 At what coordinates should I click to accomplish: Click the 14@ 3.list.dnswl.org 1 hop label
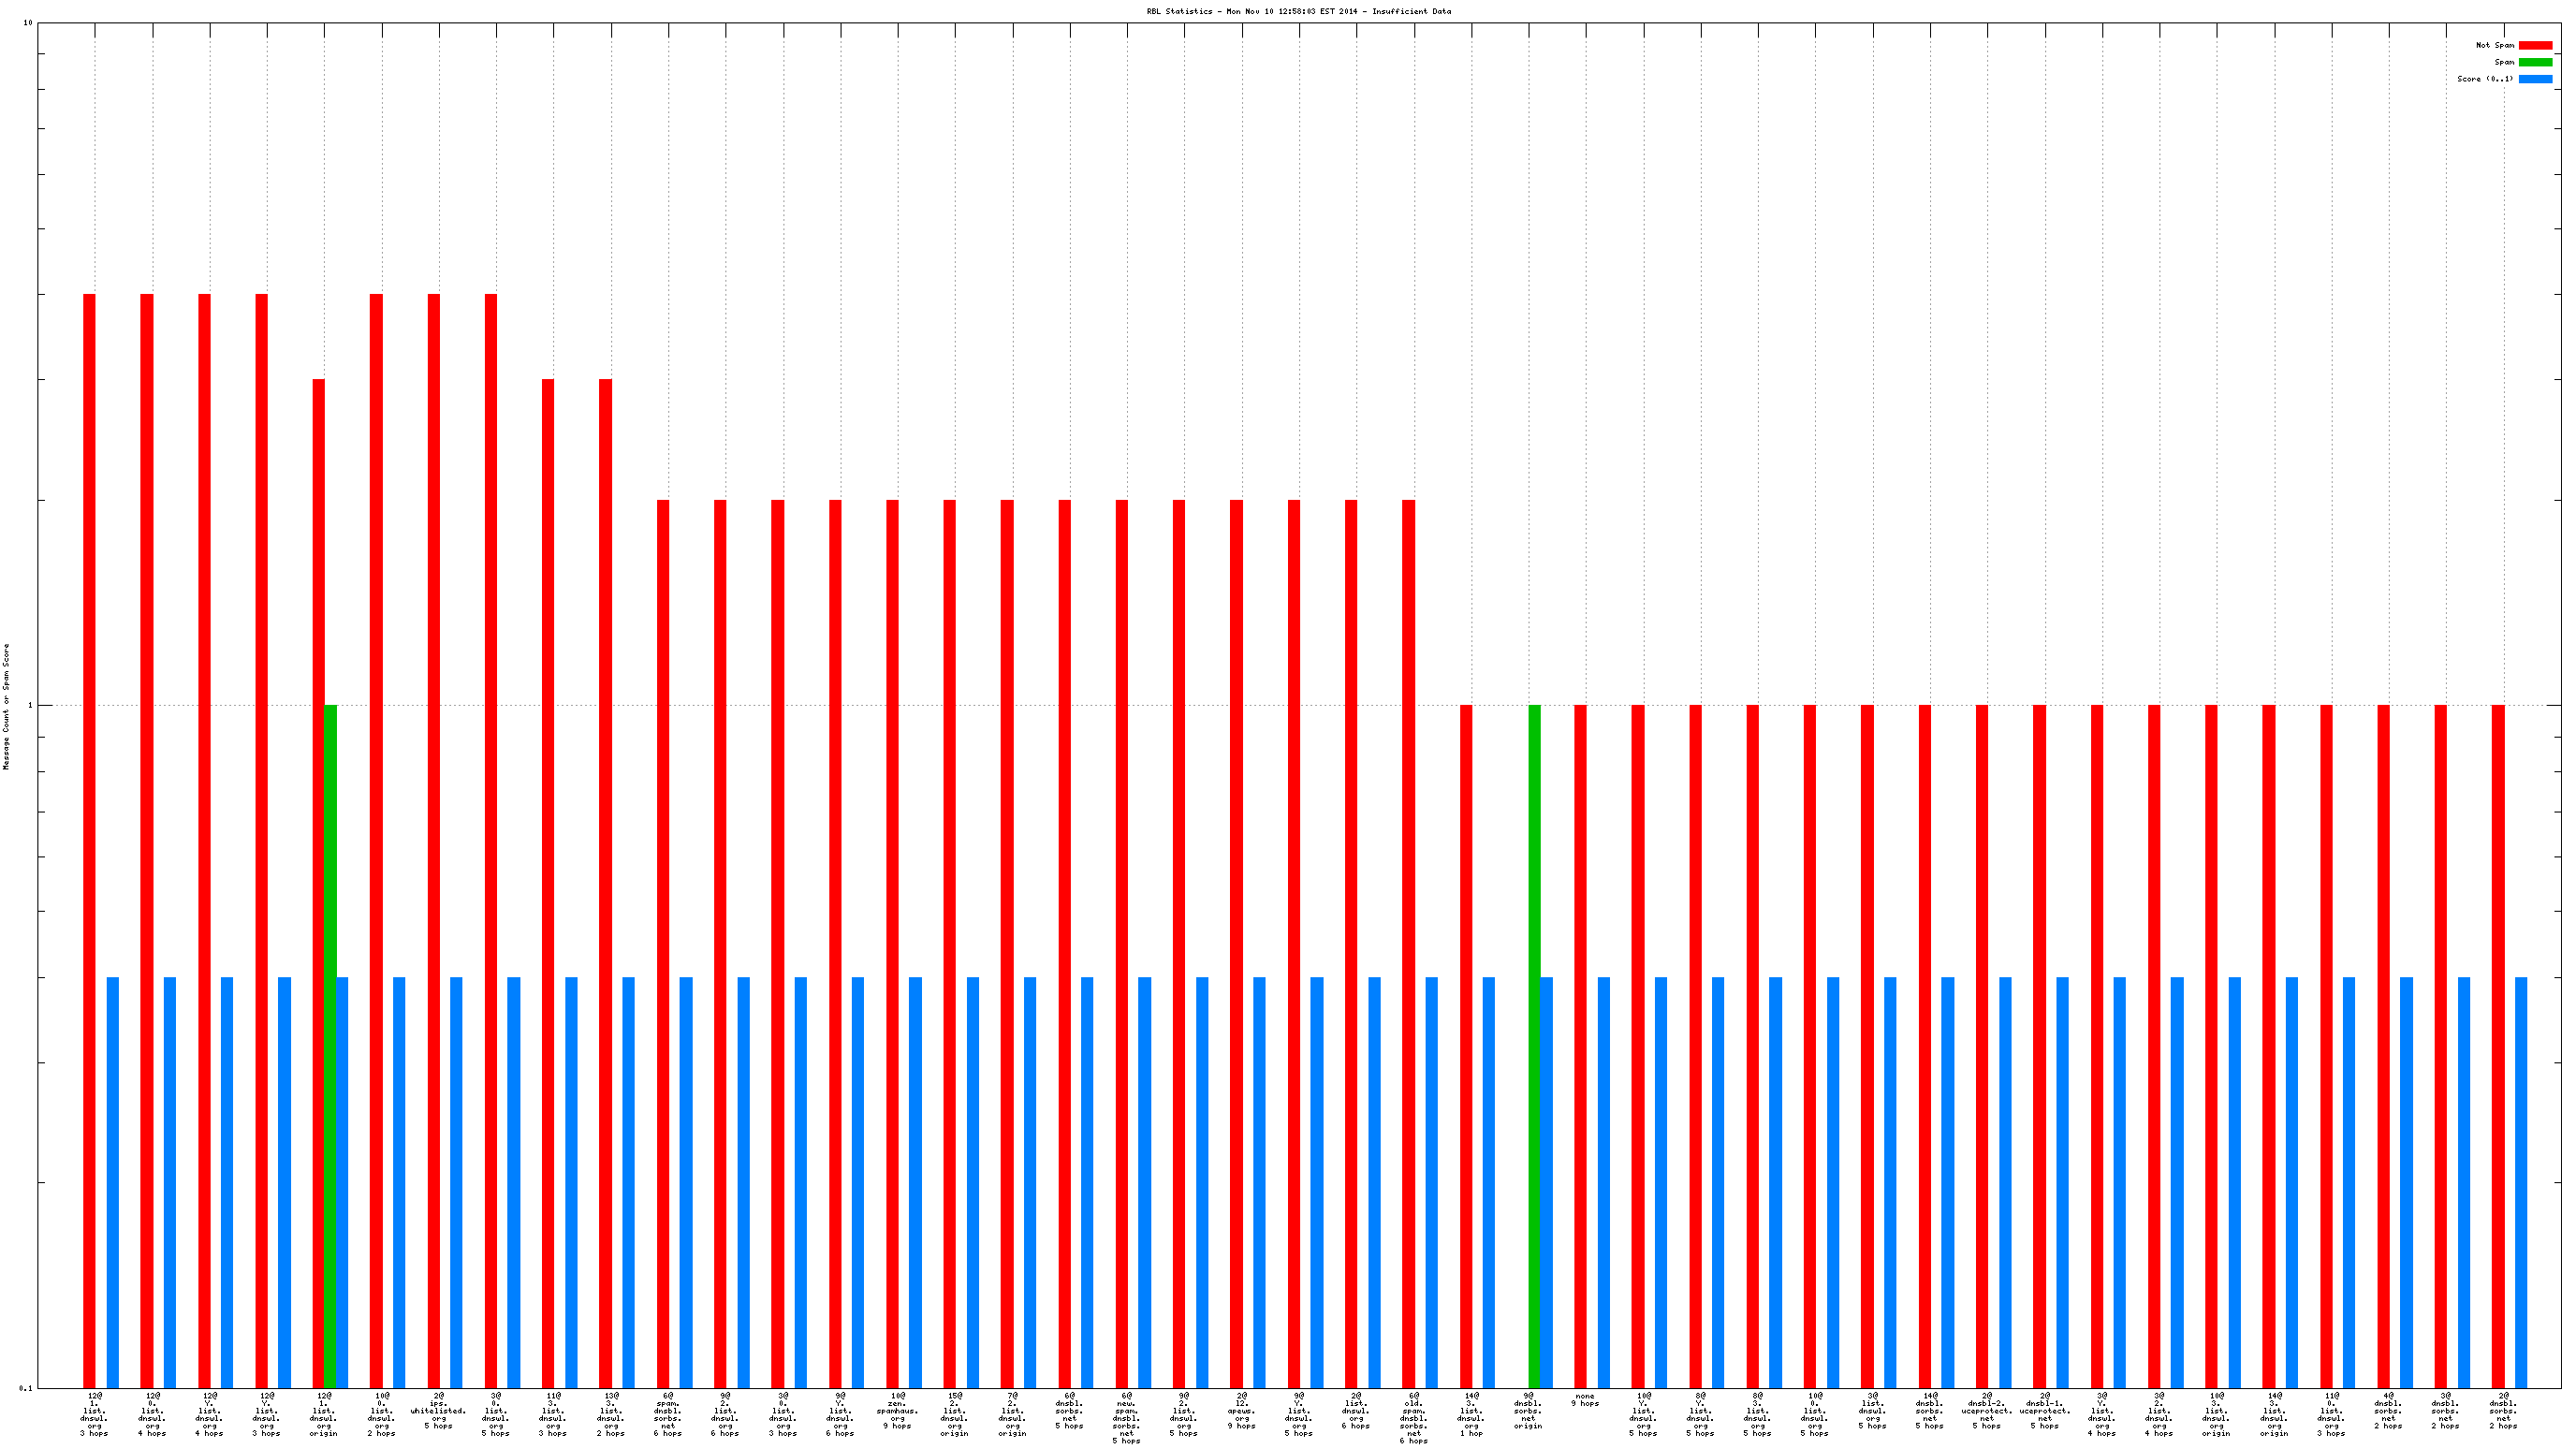[1471, 1414]
